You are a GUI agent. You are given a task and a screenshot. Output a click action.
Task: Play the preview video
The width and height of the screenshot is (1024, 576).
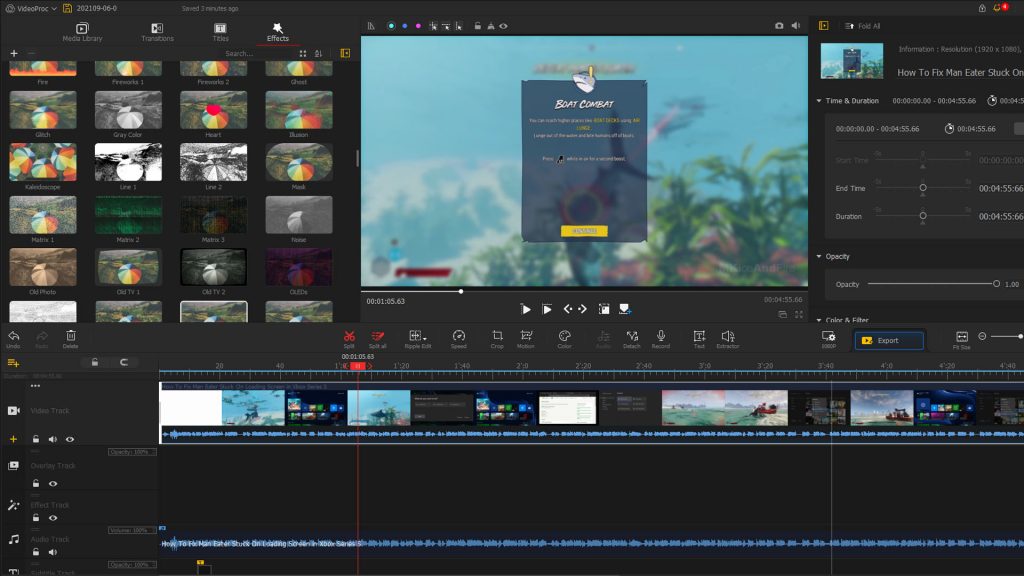click(x=525, y=309)
